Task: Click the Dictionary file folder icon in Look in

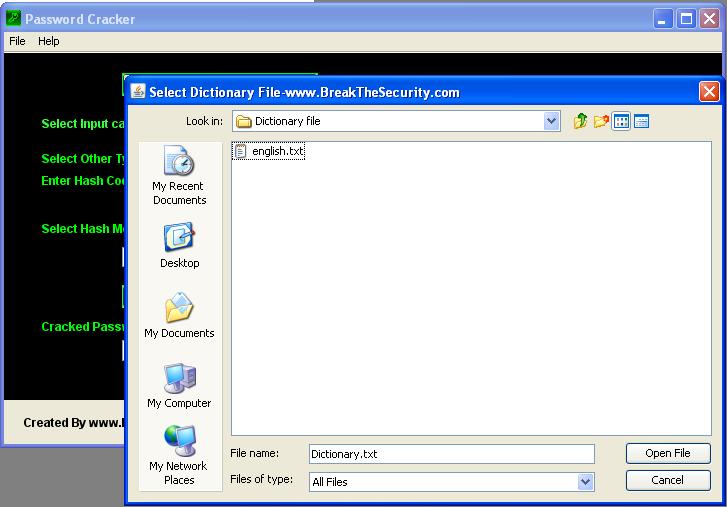Action: (243, 121)
